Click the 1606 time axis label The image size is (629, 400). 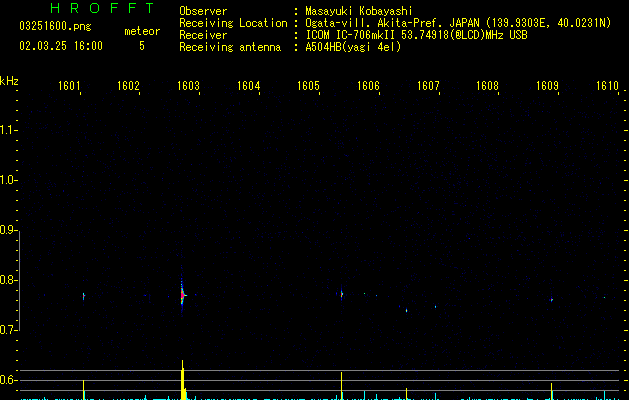point(368,85)
